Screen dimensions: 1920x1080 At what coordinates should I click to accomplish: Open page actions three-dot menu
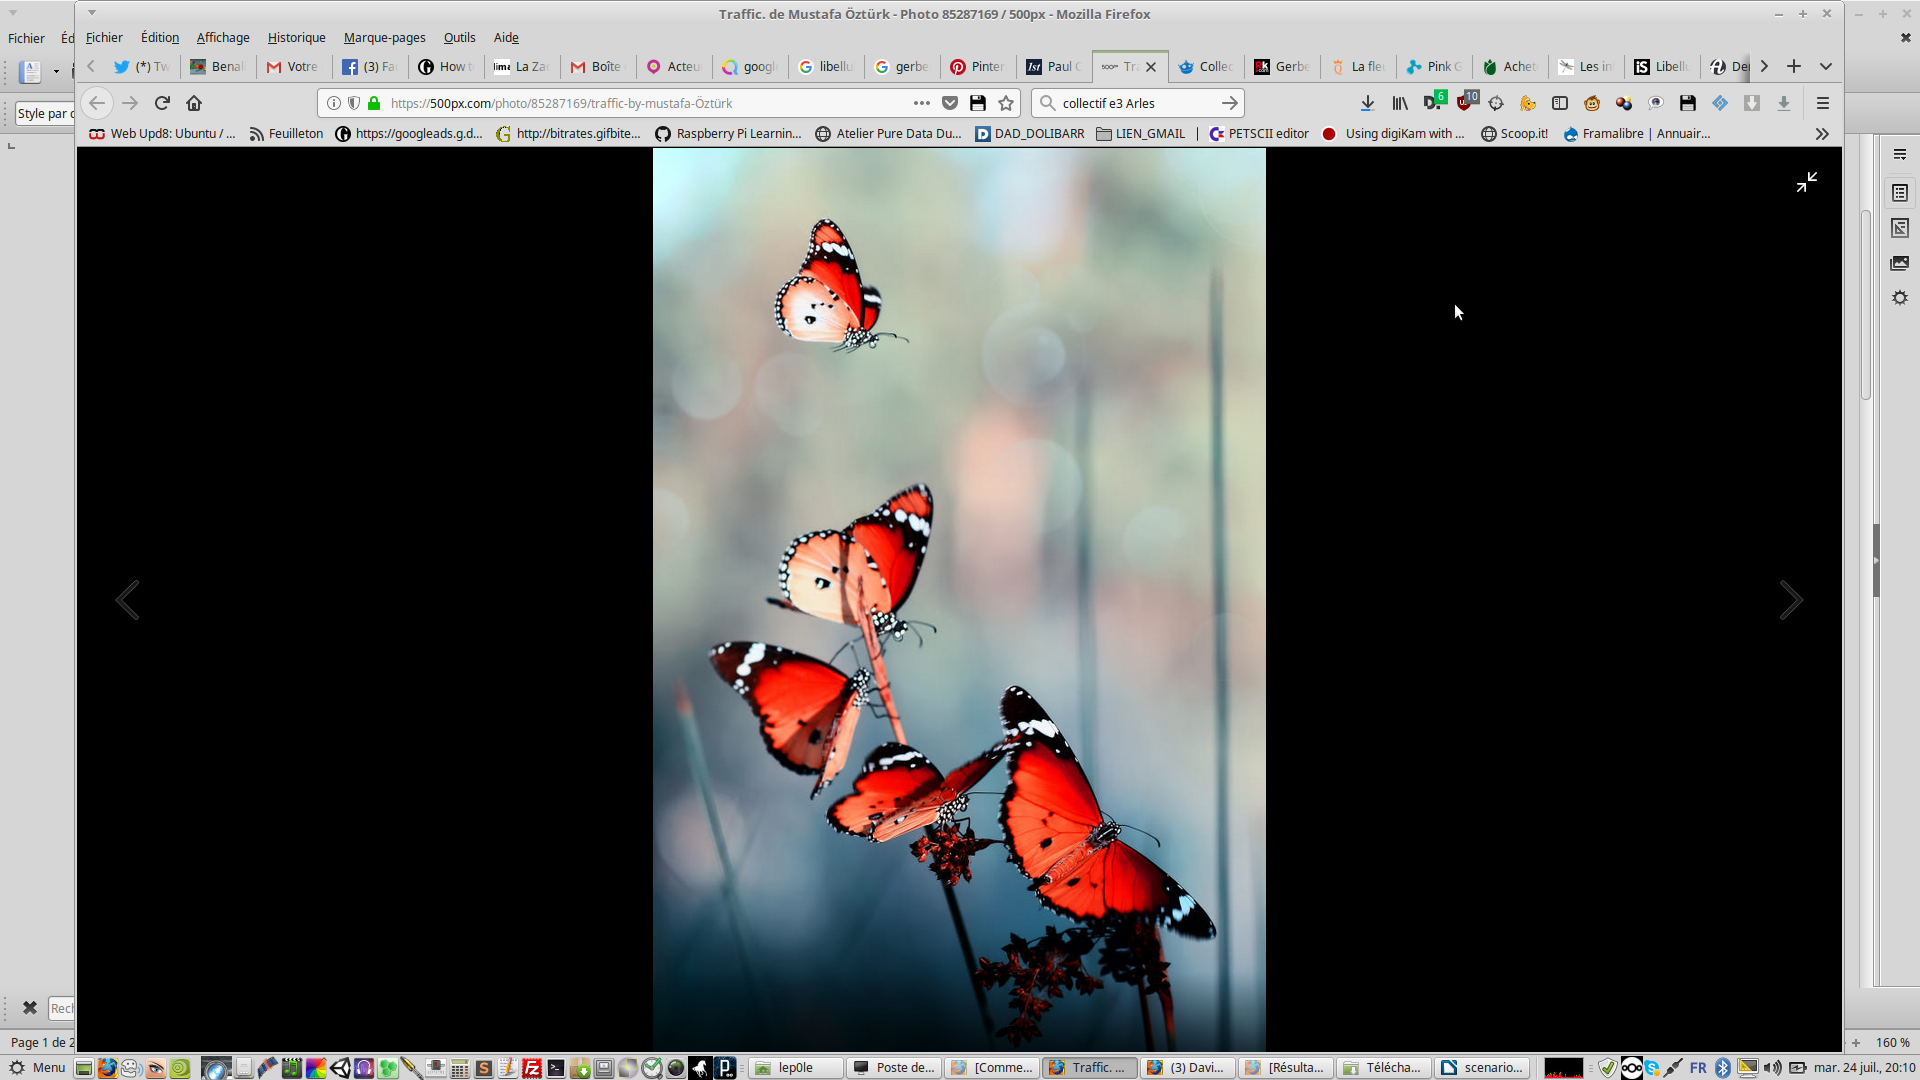click(x=921, y=103)
